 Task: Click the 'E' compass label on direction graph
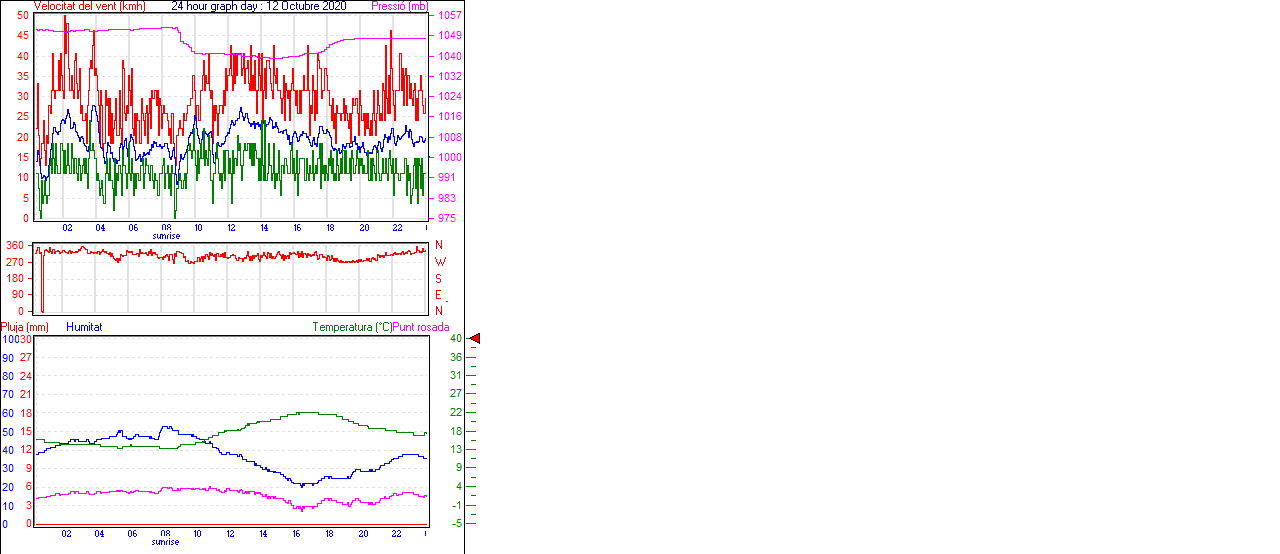439,295
